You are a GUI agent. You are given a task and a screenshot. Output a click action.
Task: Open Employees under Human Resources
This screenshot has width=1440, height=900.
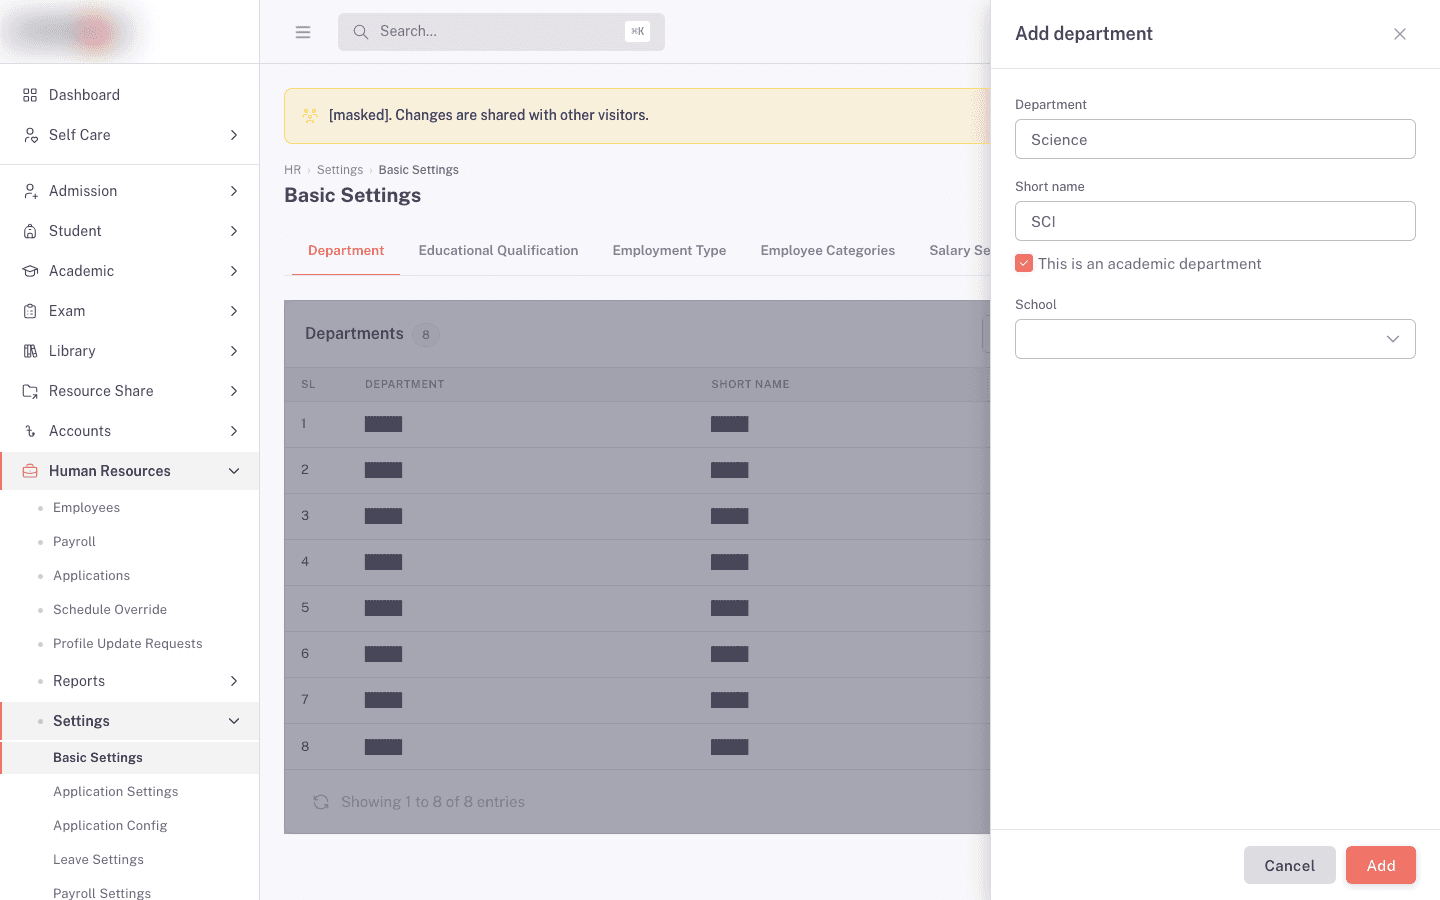point(86,508)
